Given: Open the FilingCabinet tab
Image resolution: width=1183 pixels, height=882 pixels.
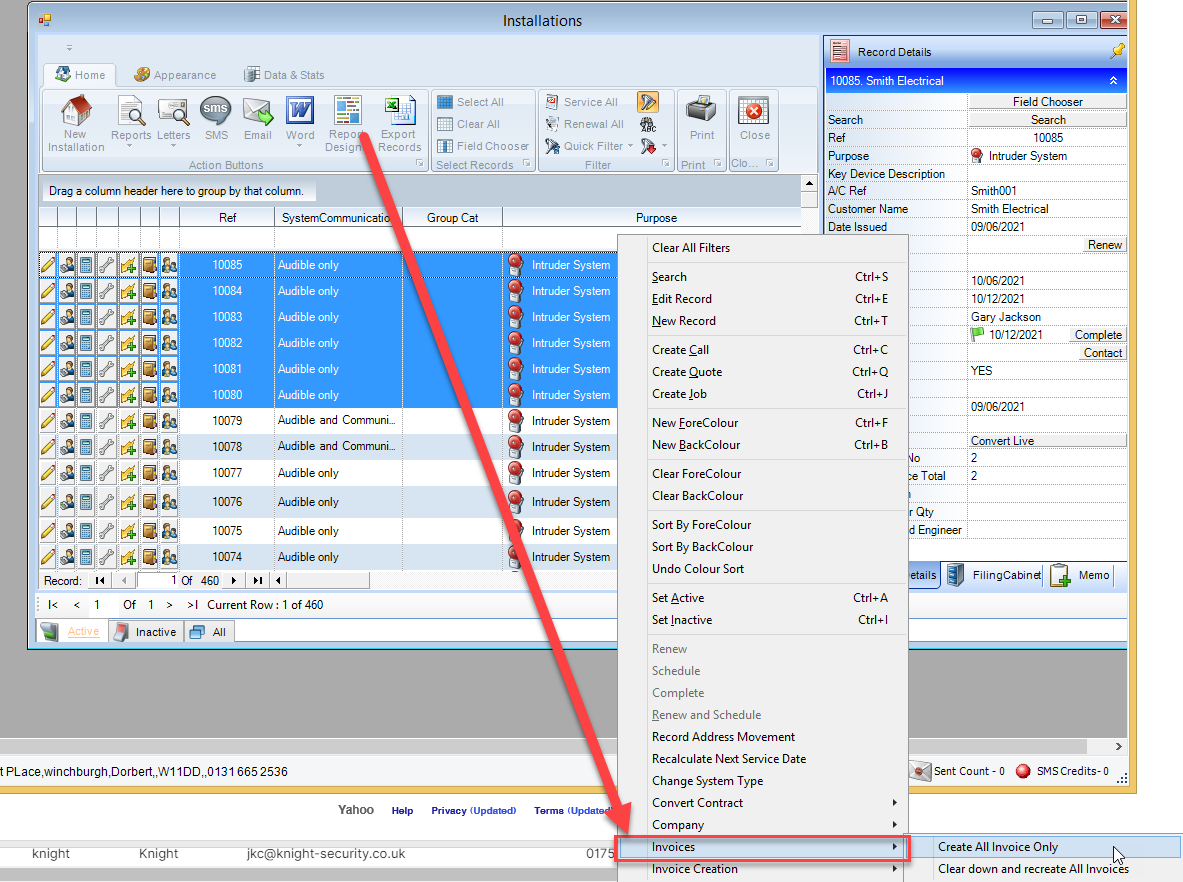Looking at the screenshot, I should pyautogui.click(x=993, y=575).
